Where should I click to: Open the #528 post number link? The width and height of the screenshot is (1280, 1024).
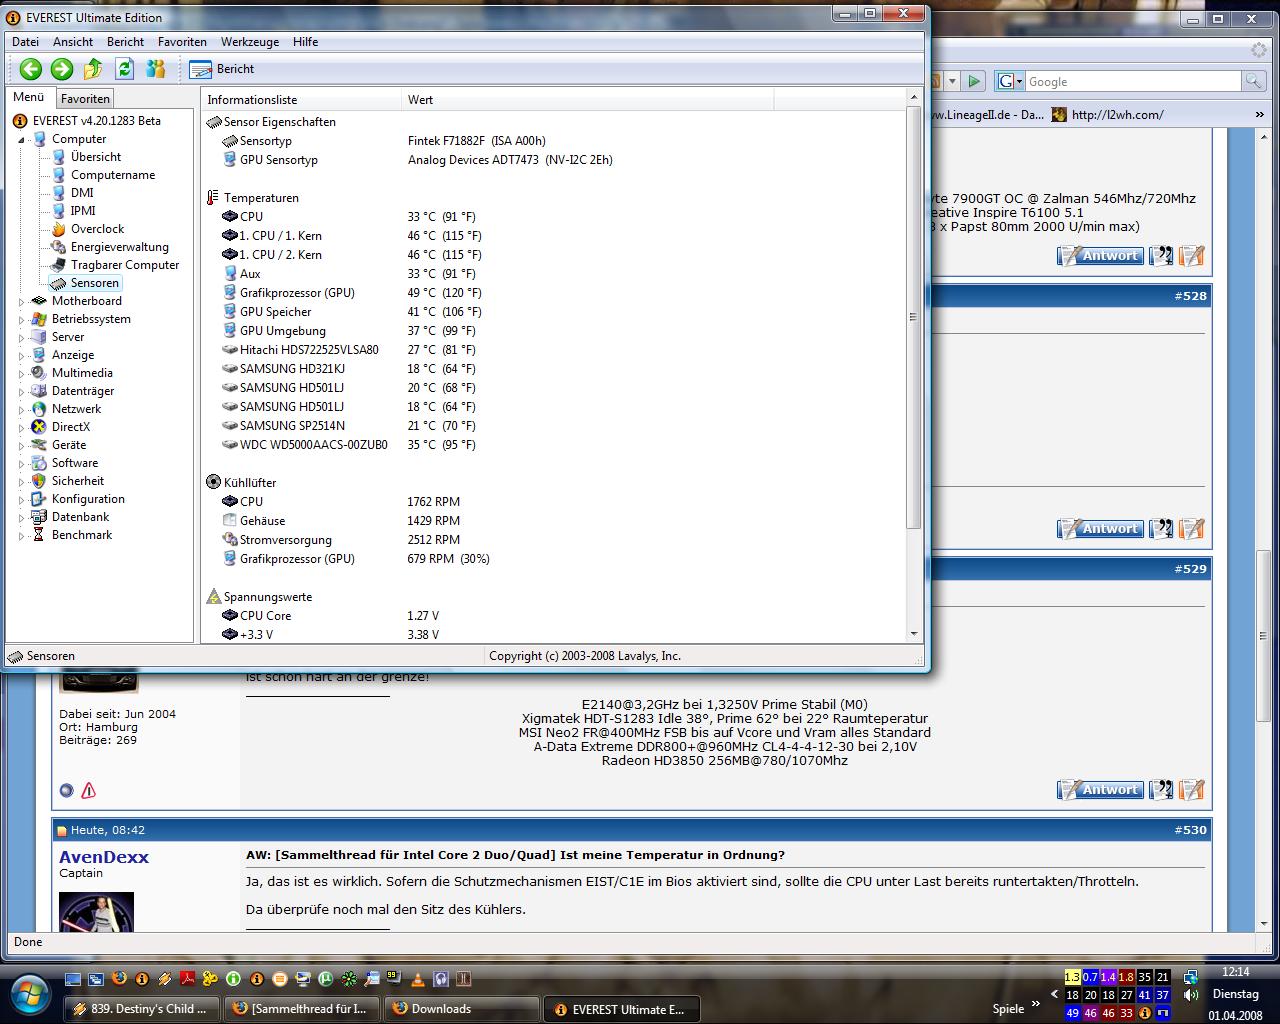(x=1190, y=296)
